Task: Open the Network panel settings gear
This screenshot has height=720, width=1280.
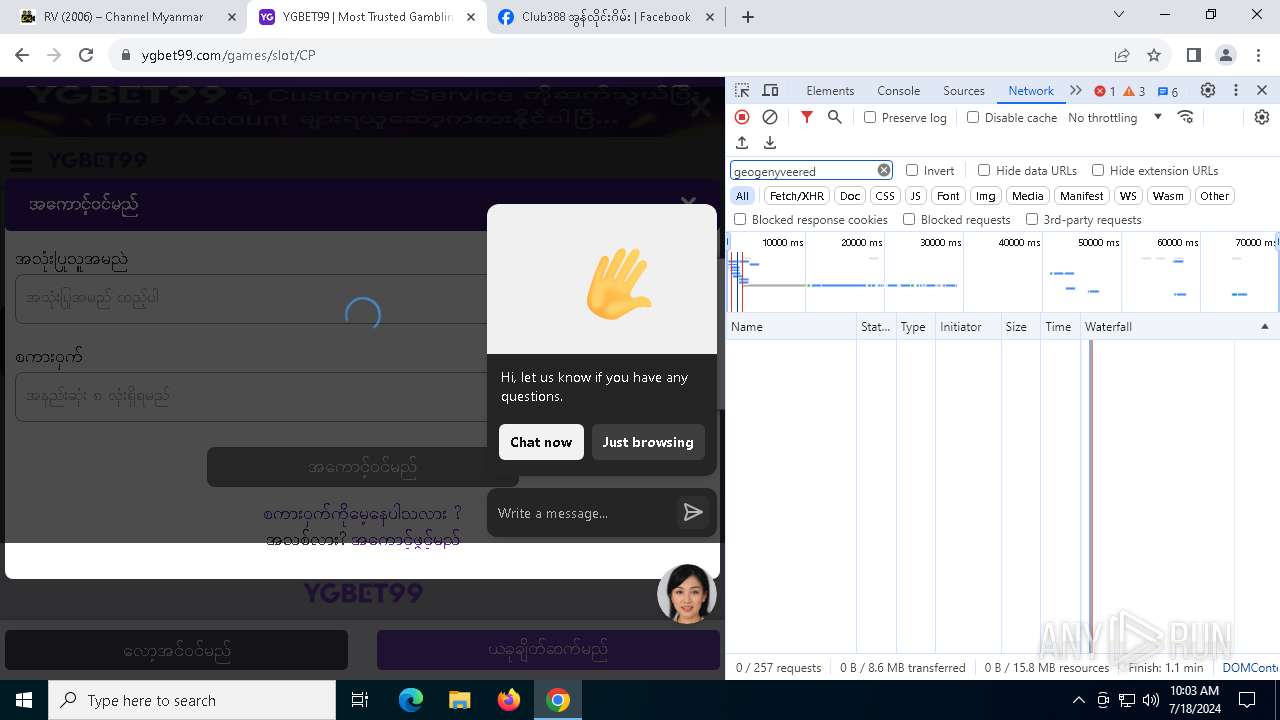Action: point(1262,117)
